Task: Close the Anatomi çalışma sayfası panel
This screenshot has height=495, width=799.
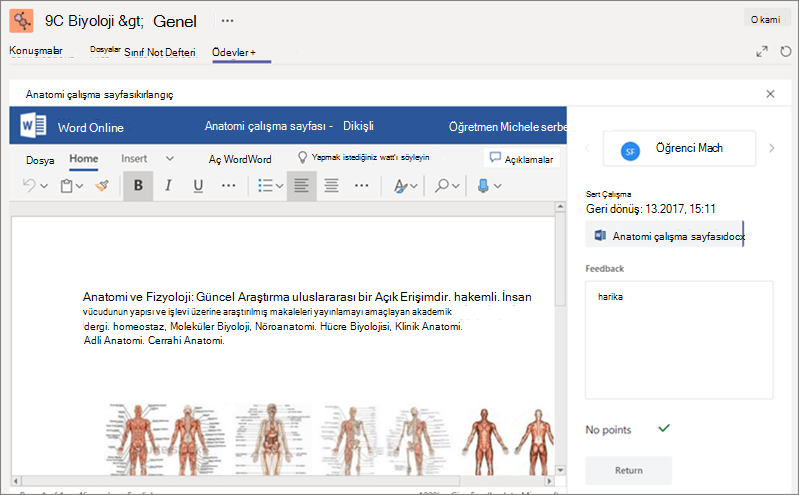Action: [x=770, y=94]
